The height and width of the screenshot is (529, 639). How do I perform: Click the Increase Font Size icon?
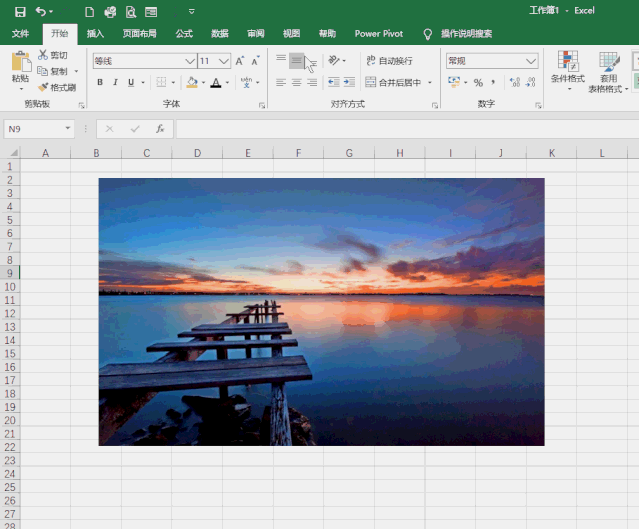pos(240,61)
